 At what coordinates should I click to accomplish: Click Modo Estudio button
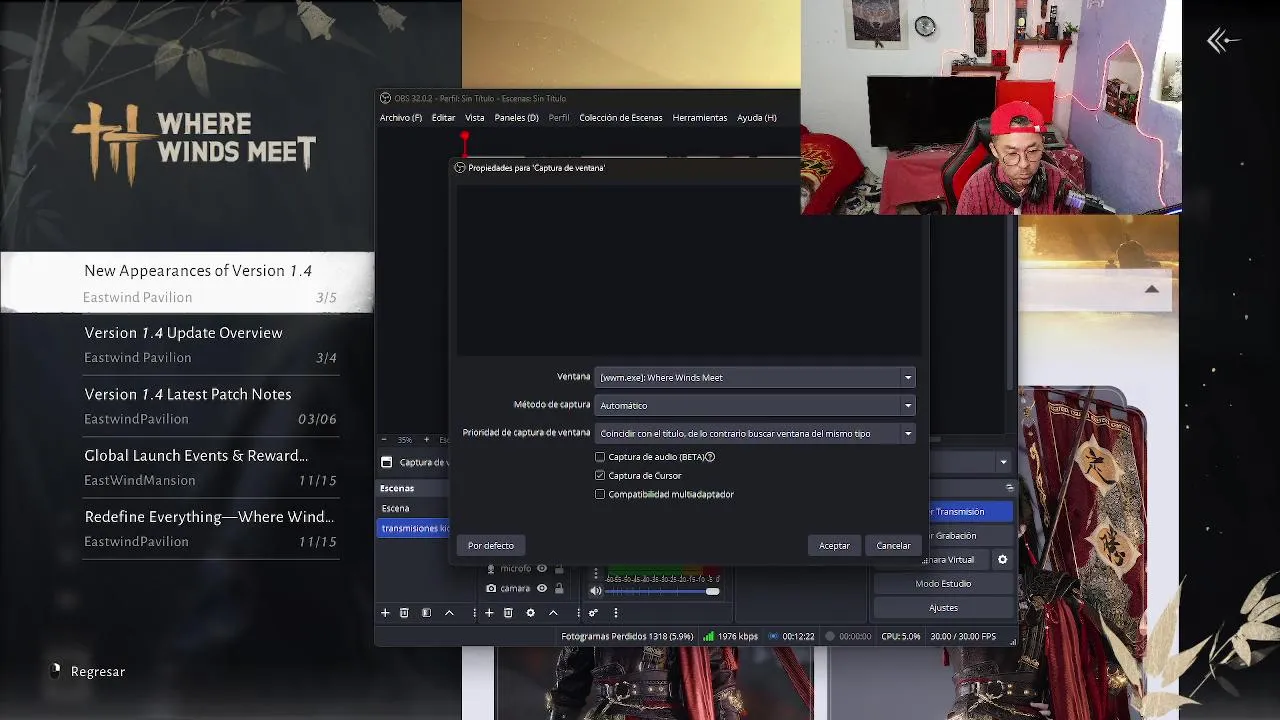click(x=943, y=584)
